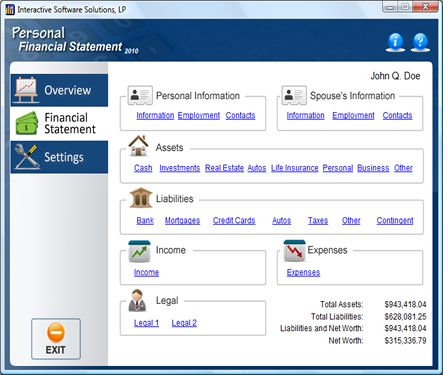Click the John Q. Doe name
Screen dimensions: 443x375
click(395, 76)
